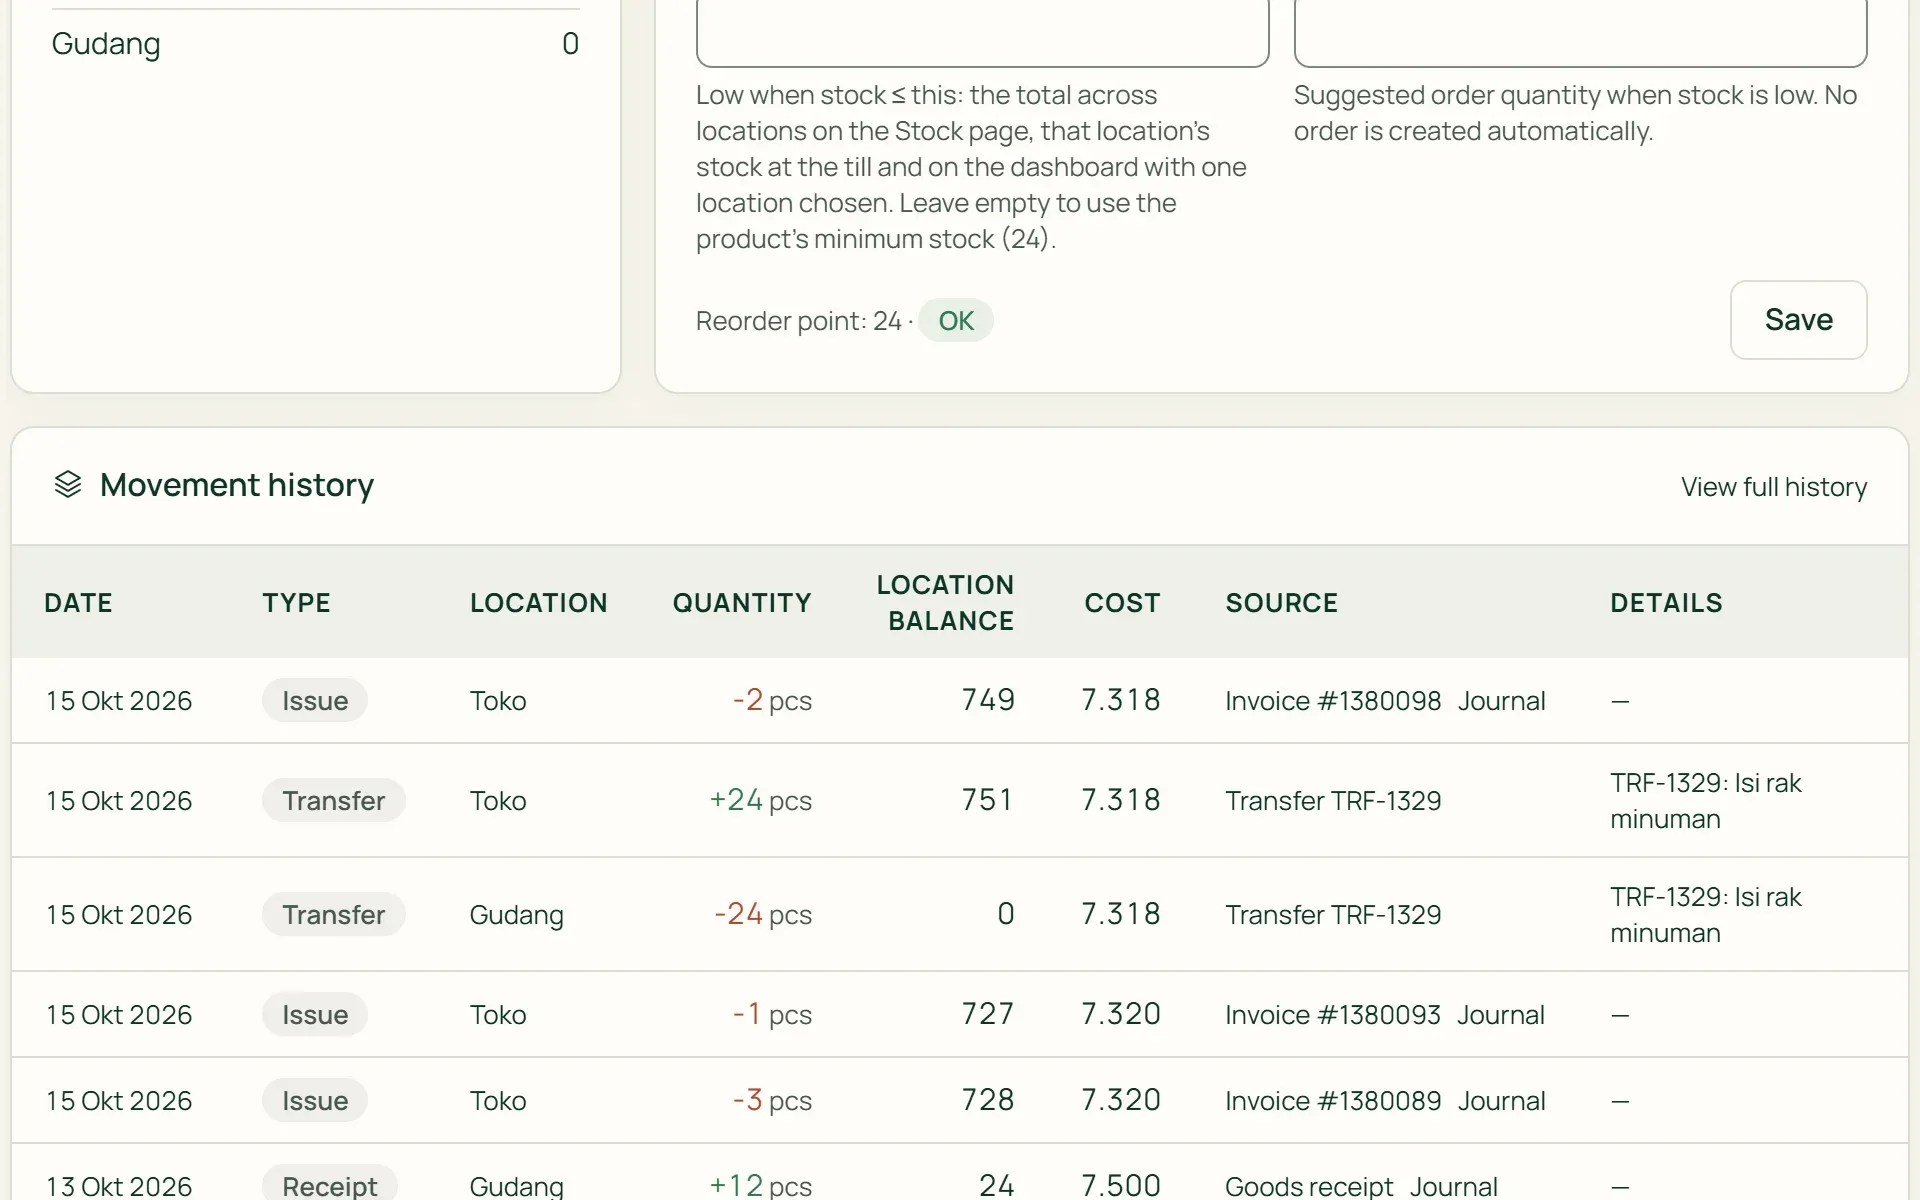1920x1200 pixels.
Task: Click details text in the Toko transfer row
Action: (x=1705, y=801)
